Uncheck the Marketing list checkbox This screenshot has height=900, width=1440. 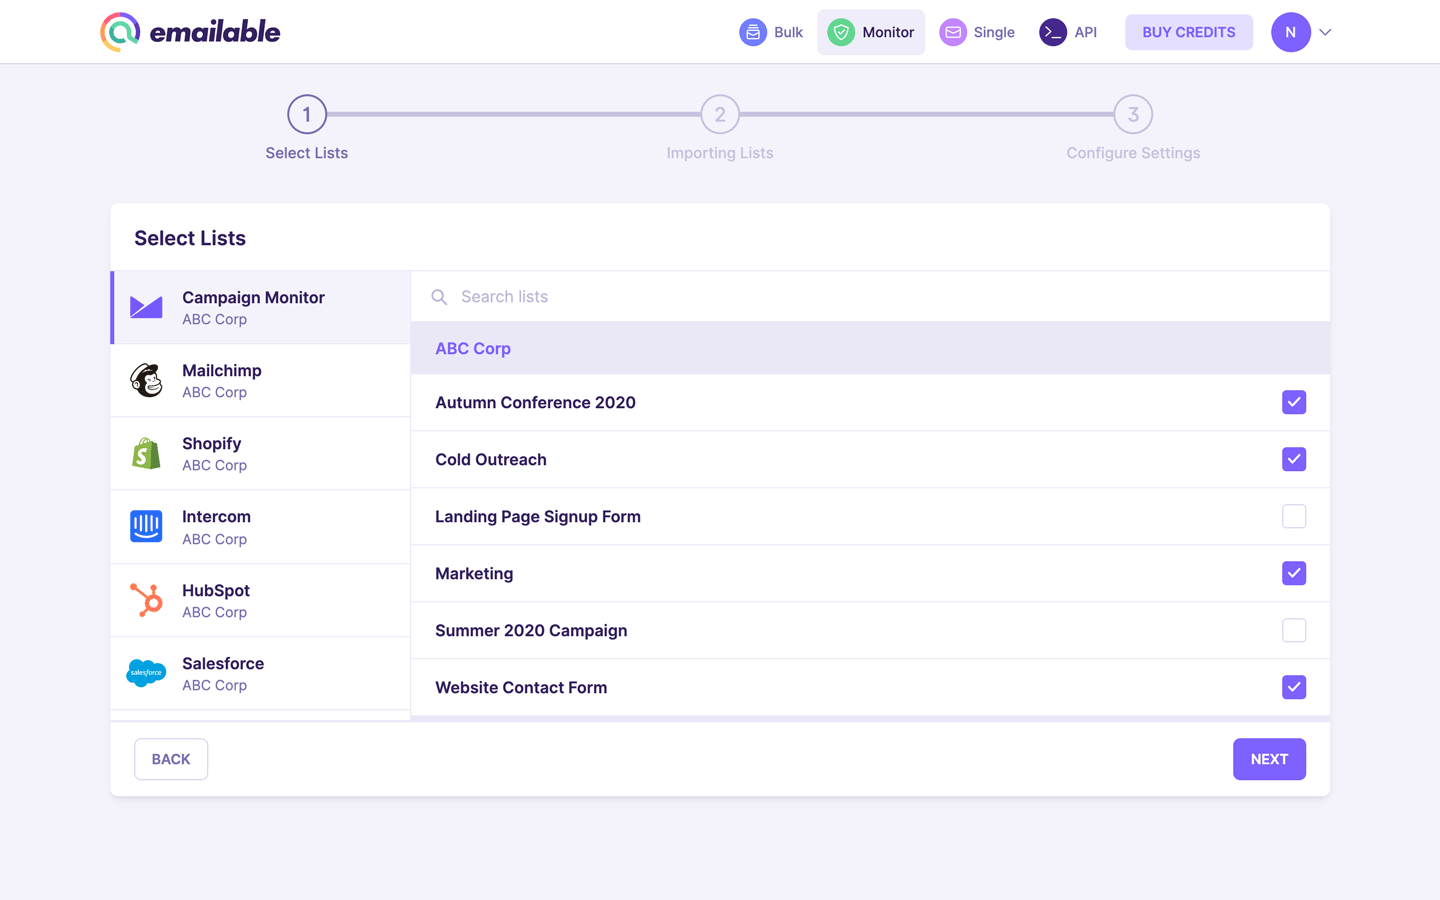[1294, 573]
